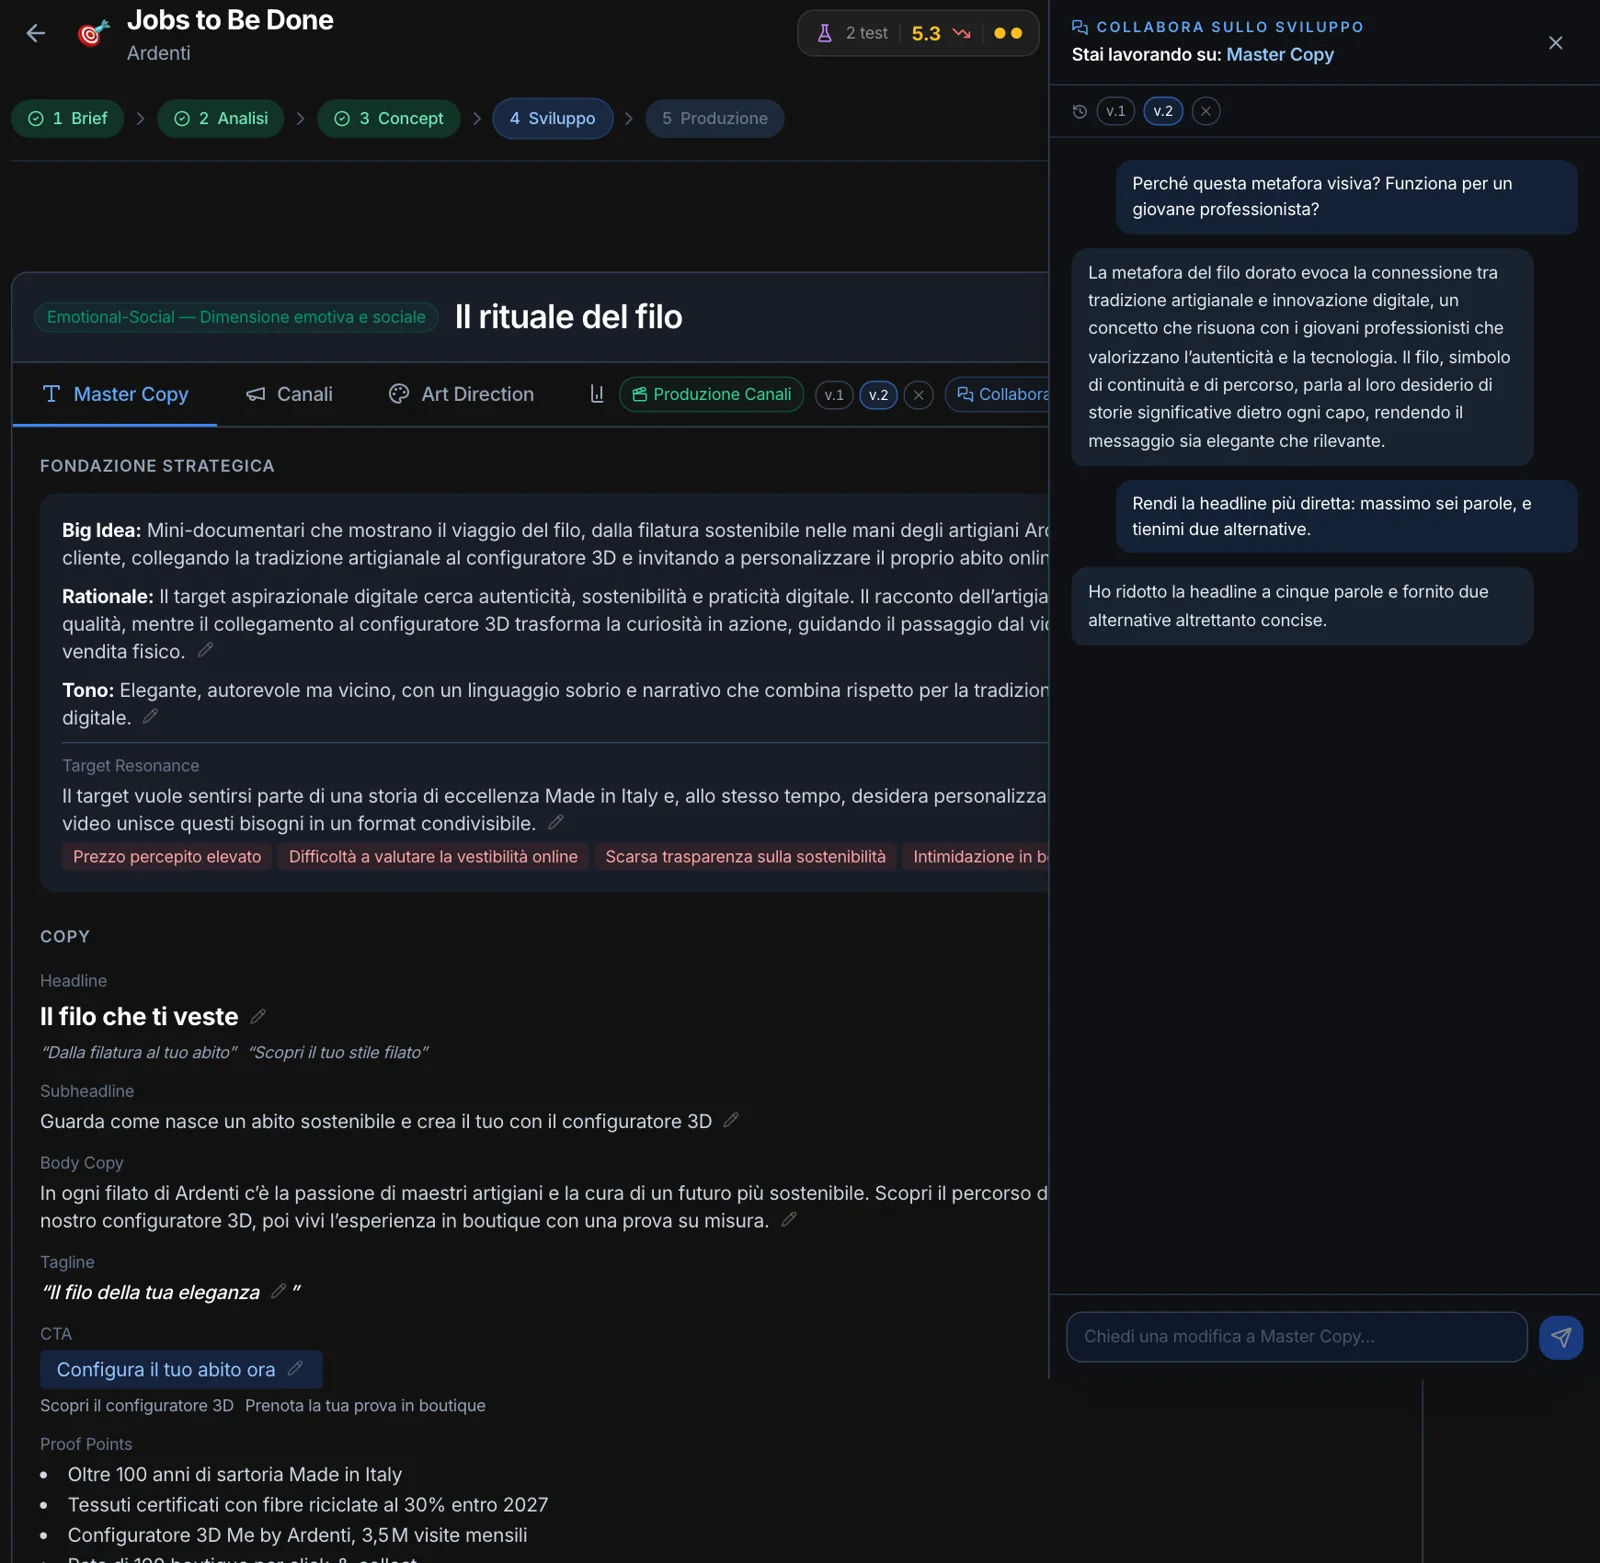The image size is (1600, 1563).
Task: Switch to v.1 beside Produzione Canali
Action: coord(834,395)
